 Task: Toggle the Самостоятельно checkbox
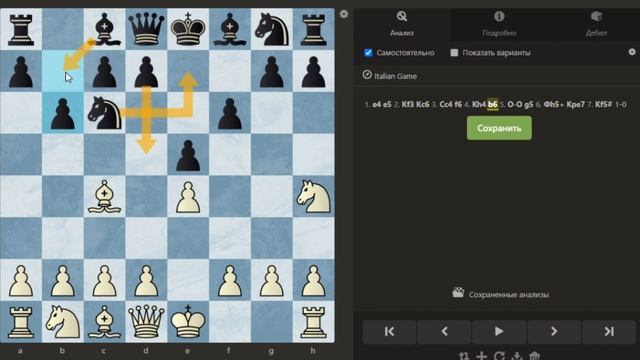pos(368,53)
